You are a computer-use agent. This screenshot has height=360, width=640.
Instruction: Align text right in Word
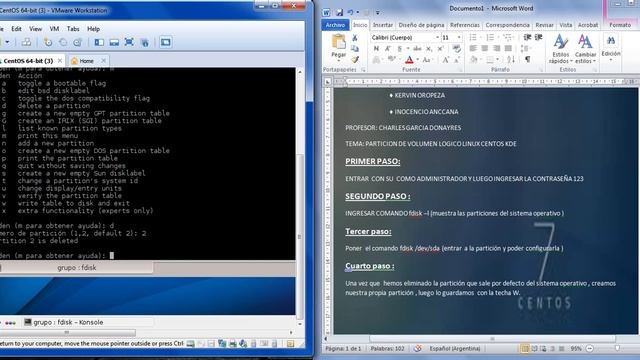click(496, 49)
